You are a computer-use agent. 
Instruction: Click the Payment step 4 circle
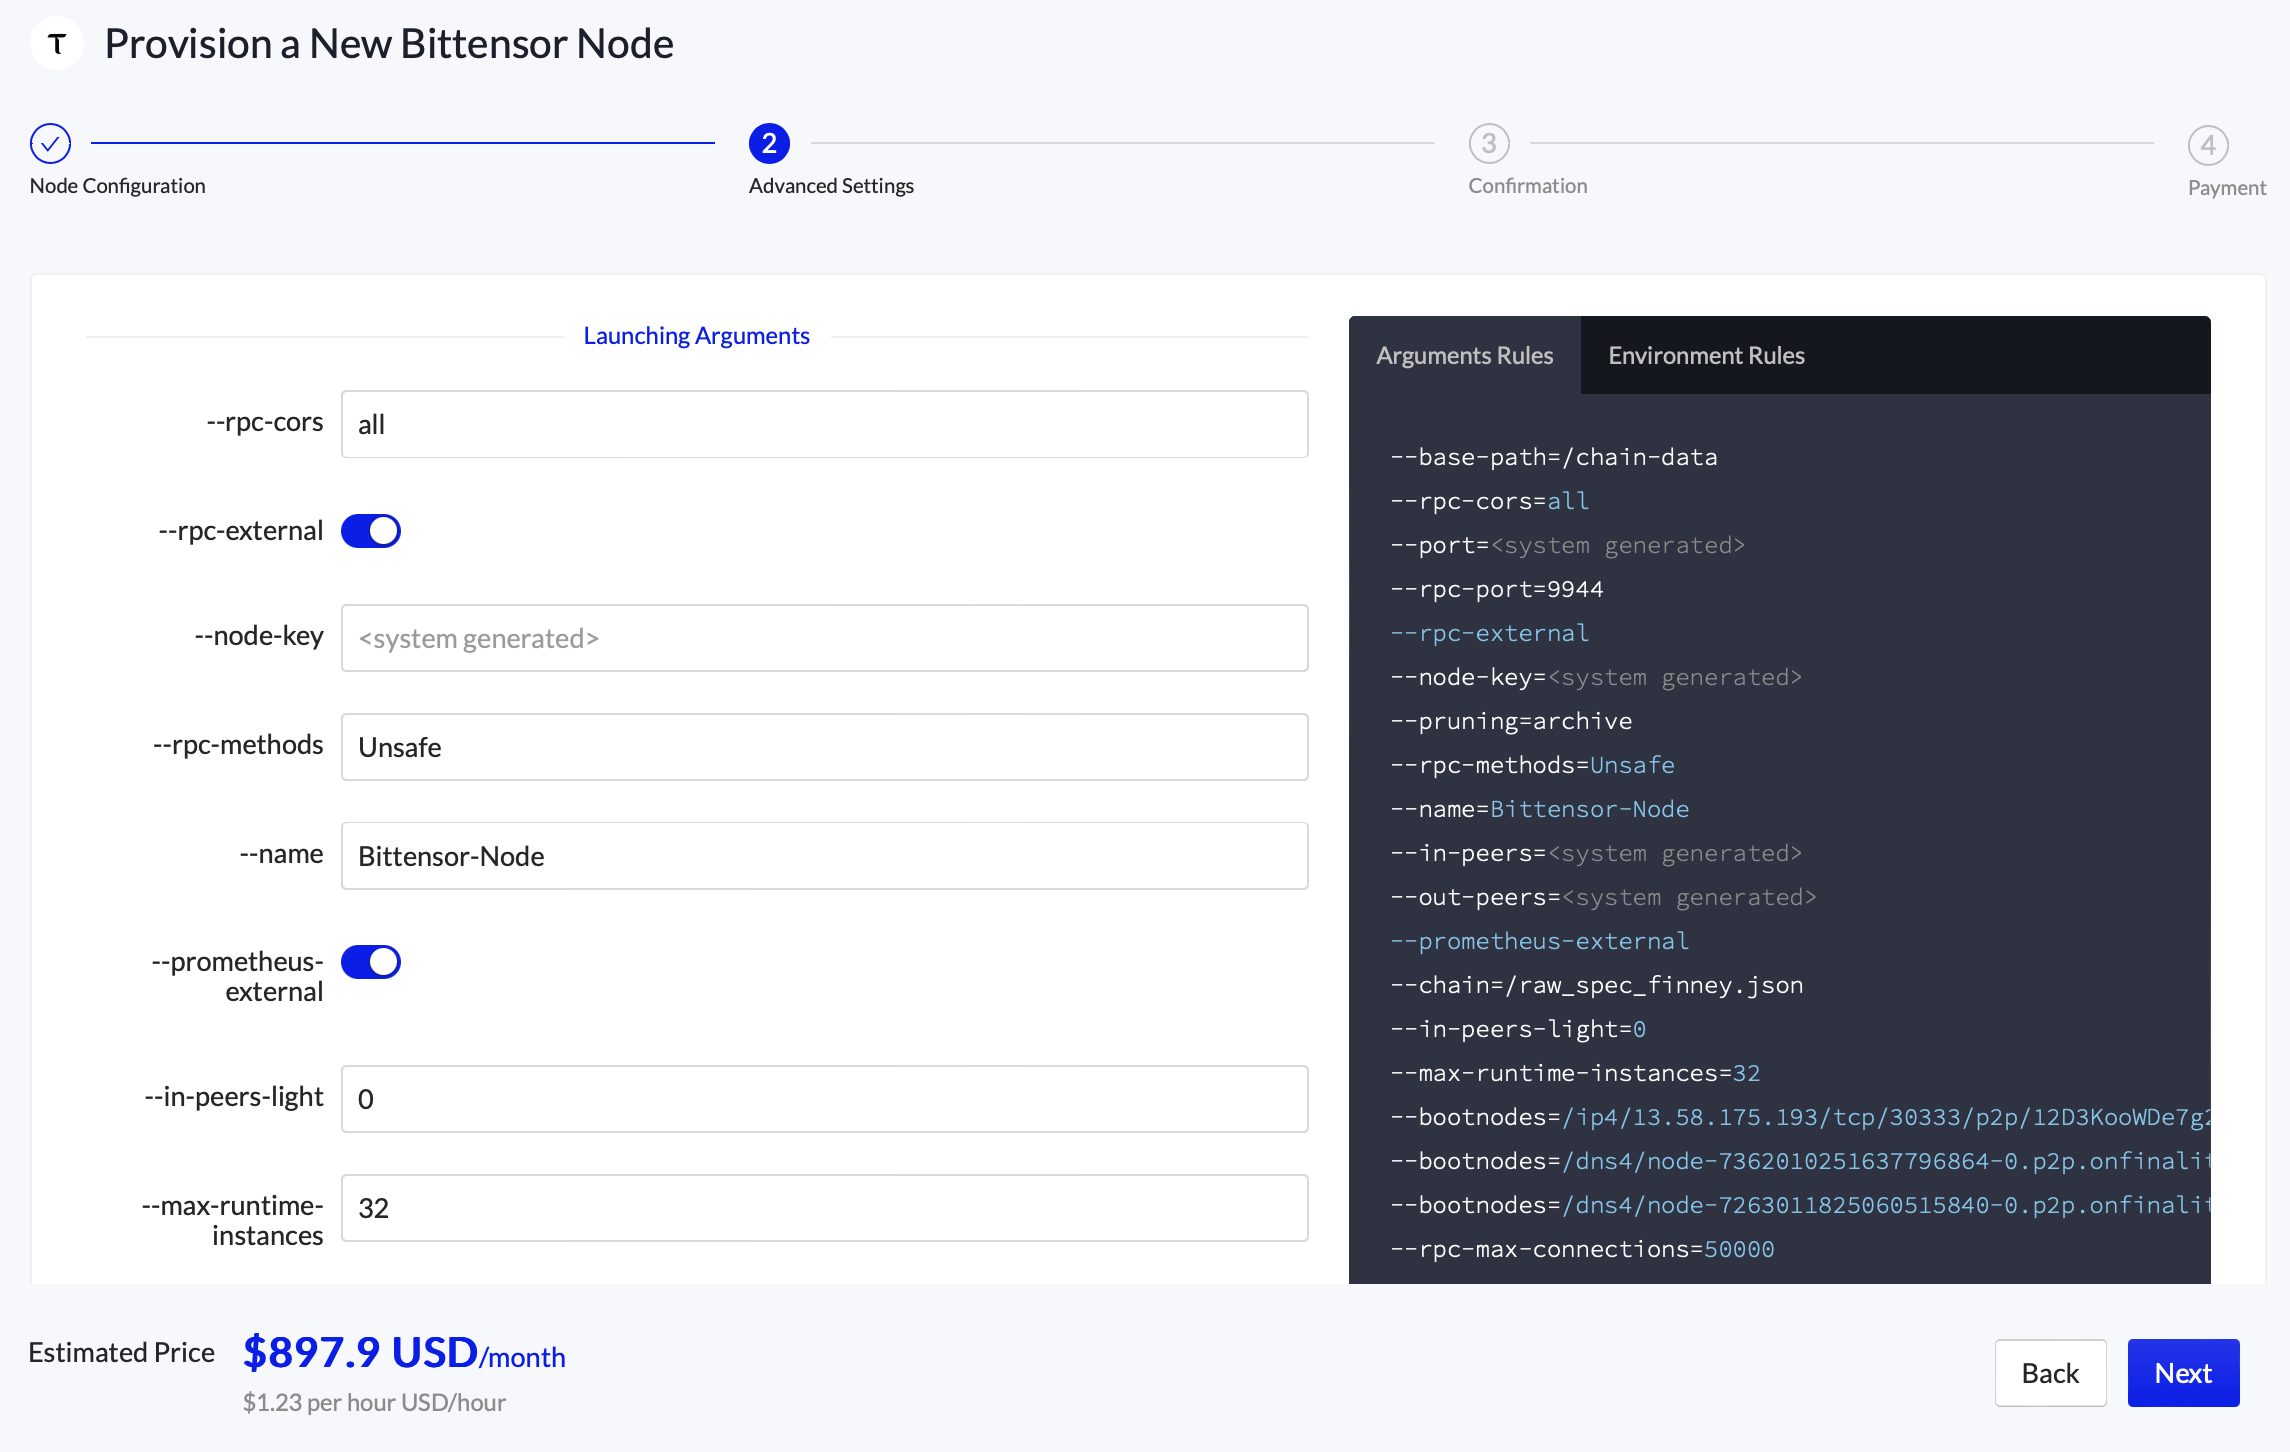(x=2209, y=143)
